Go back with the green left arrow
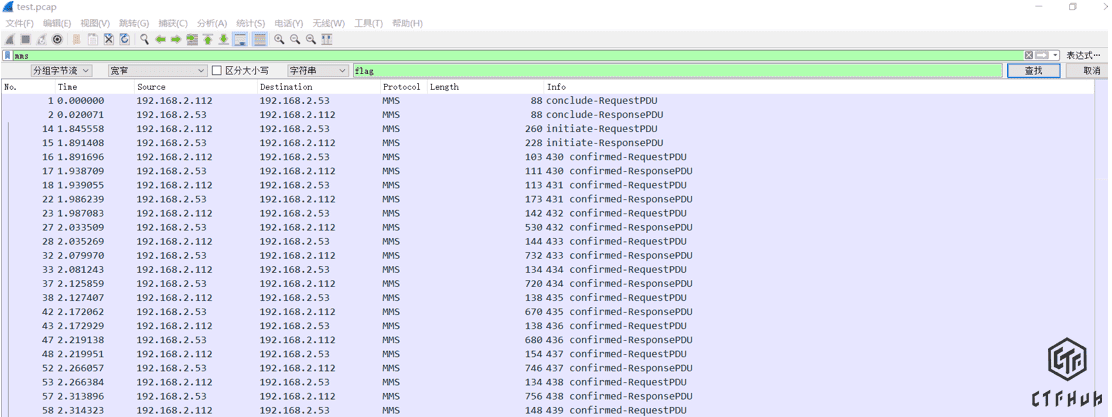The height and width of the screenshot is (417, 1112). (x=160, y=39)
